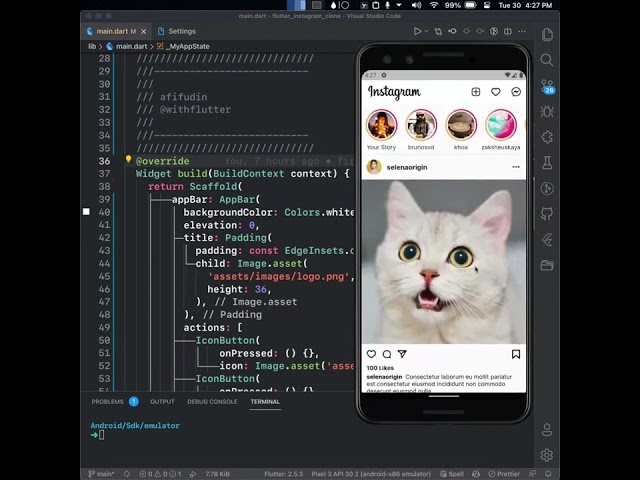Open the editor More Actions ellipsis
Screen dimensions: 640x480
[522, 31]
